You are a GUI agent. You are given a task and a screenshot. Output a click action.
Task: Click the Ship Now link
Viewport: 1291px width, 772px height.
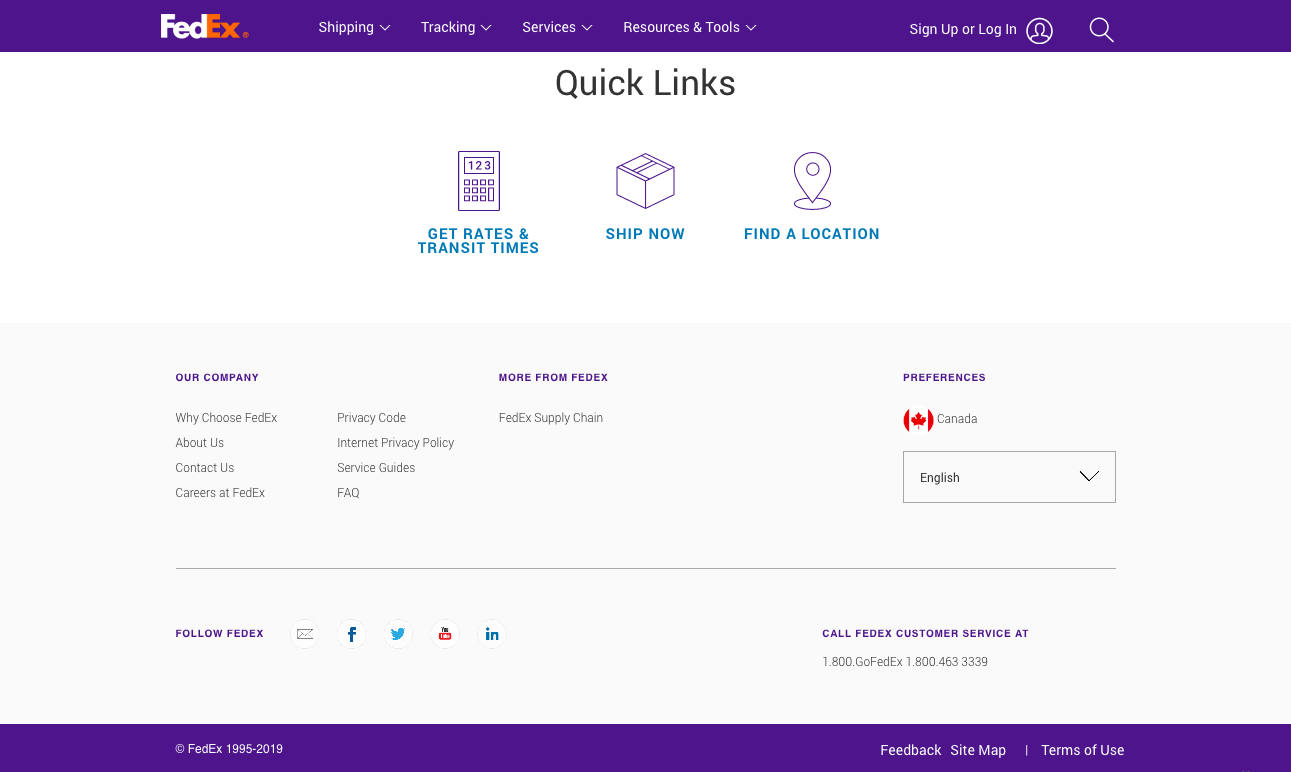(x=645, y=234)
